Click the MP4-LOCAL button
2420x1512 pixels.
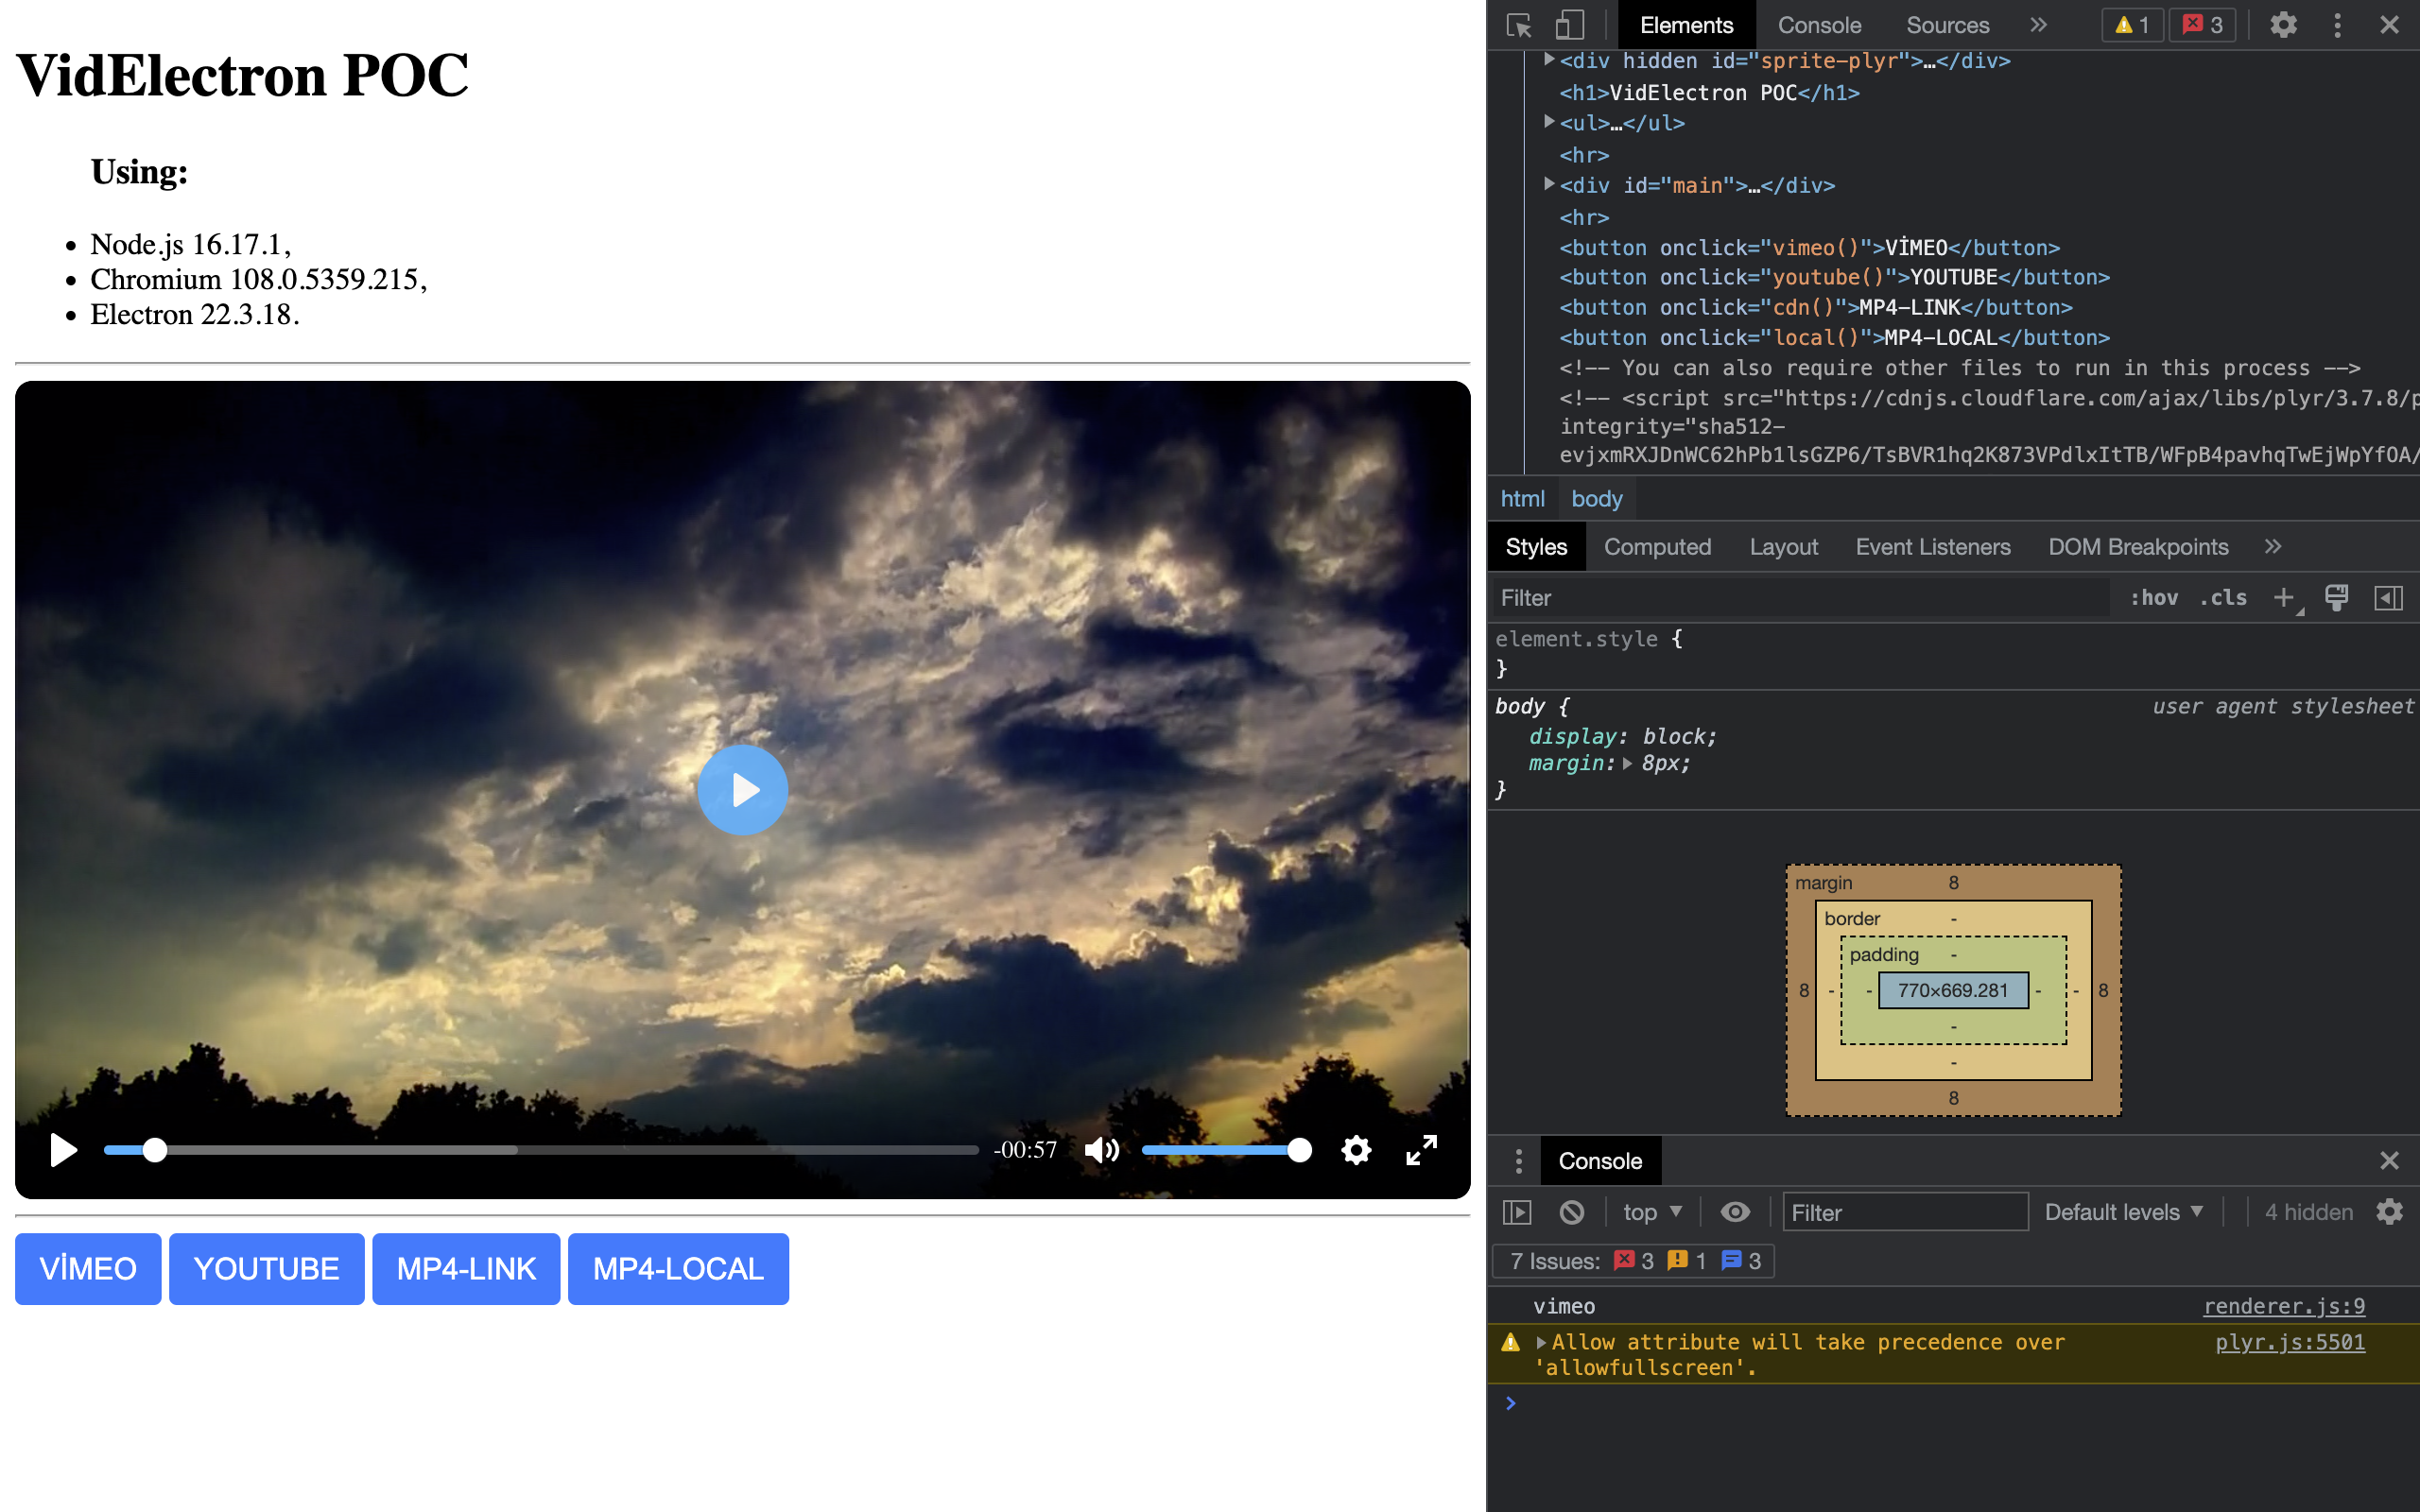tap(678, 1269)
